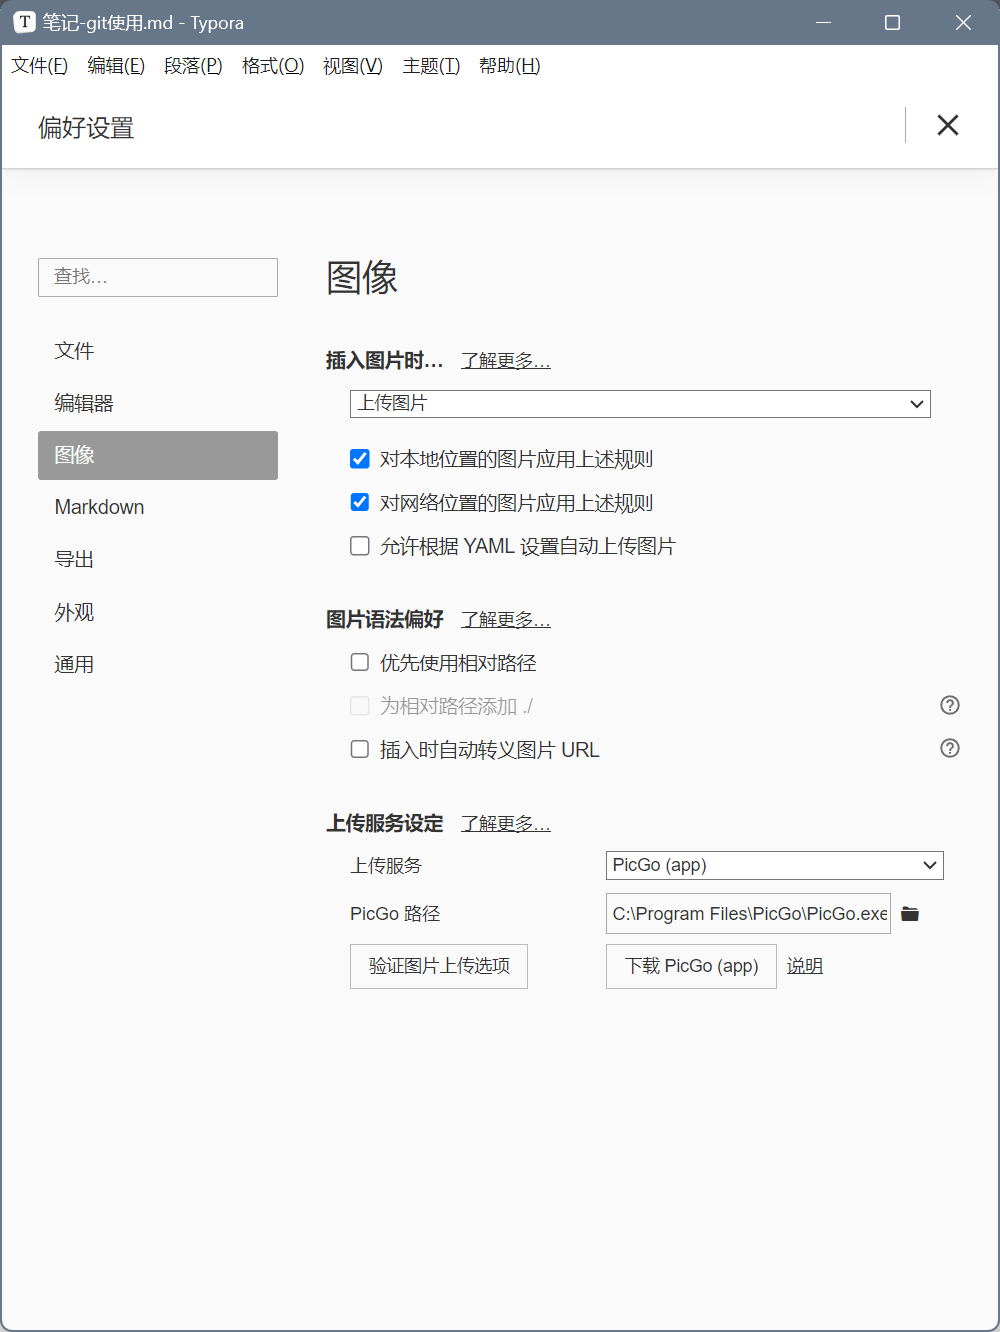Image resolution: width=1000 pixels, height=1332 pixels.
Task: Click the 查找 search field
Action: (x=158, y=277)
